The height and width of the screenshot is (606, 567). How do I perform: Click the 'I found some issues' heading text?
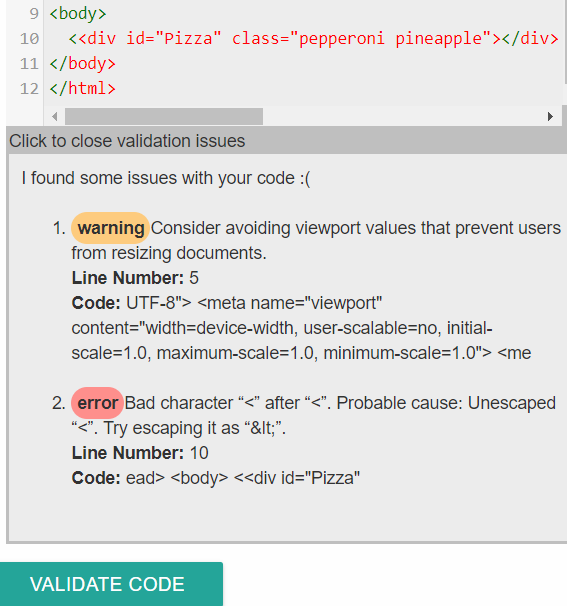coord(166,178)
